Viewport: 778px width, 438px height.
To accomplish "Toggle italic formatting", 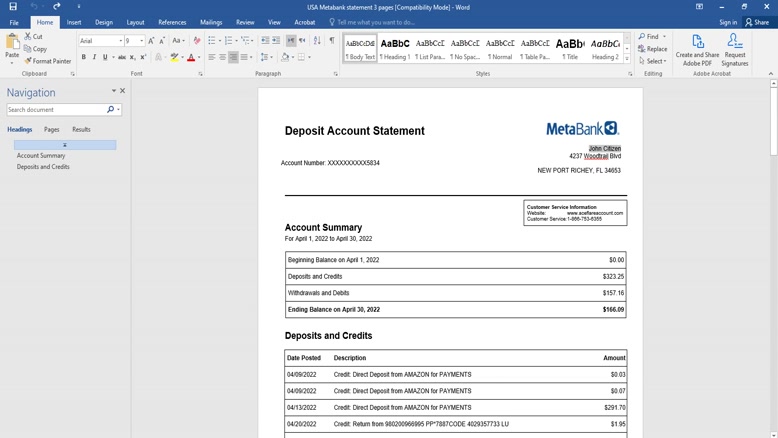I will pyautogui.click(x=95, y=57).
